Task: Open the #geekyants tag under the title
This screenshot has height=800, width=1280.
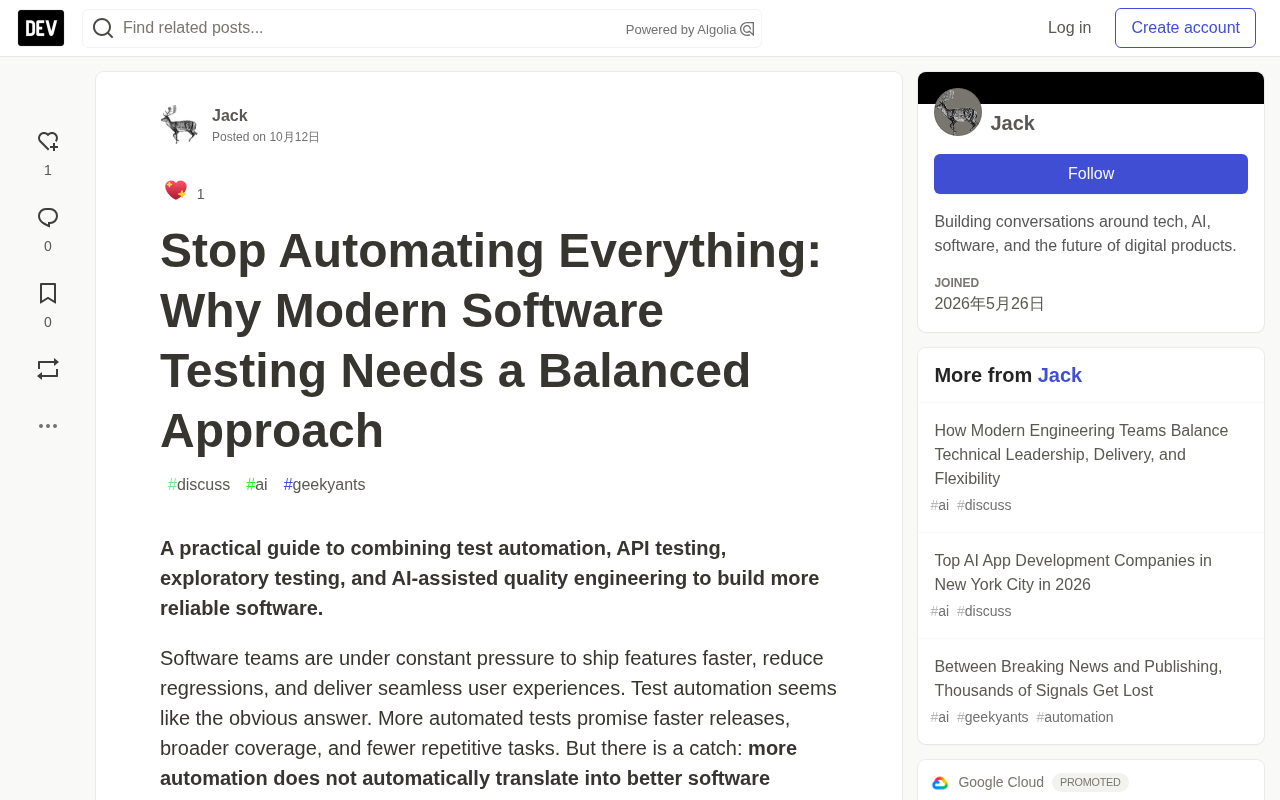Action: pos(324,485)
